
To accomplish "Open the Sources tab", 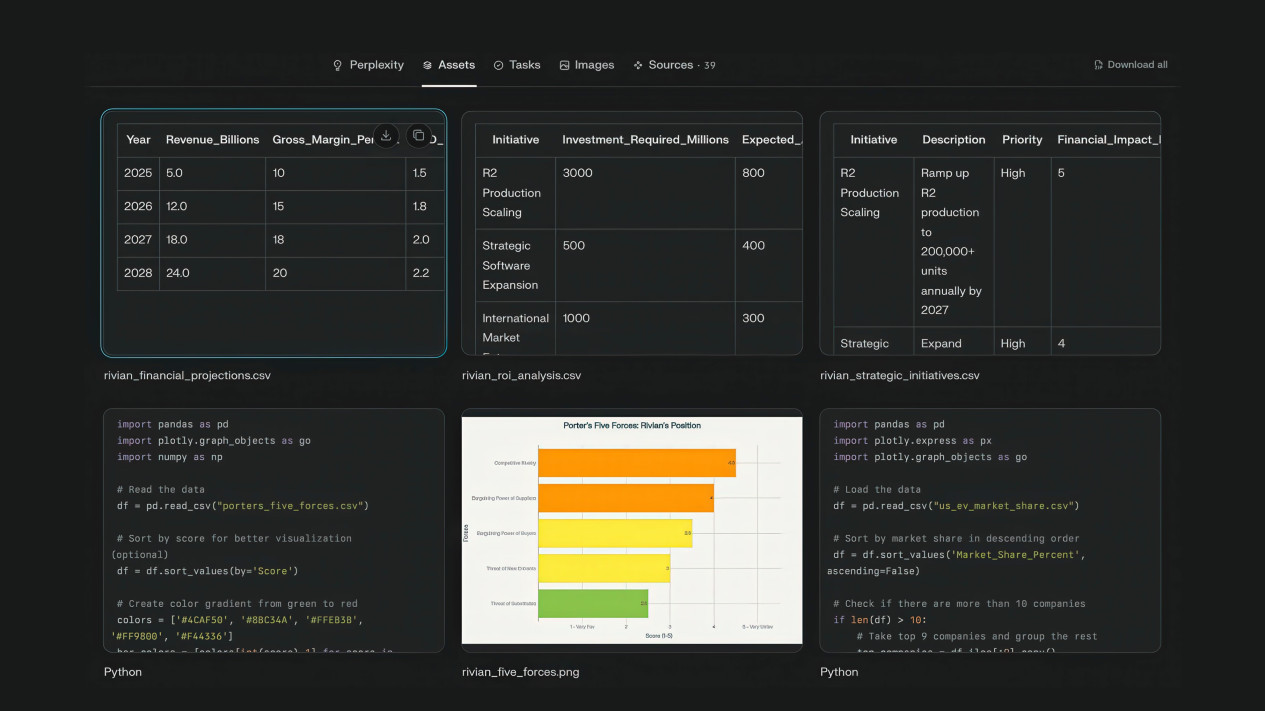I will point(673,65).
